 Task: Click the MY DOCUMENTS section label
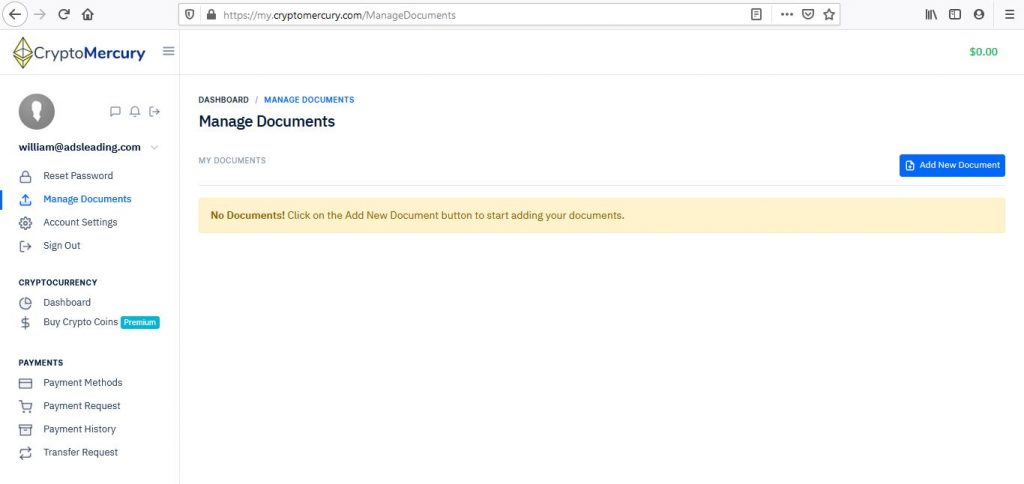(232, 160)
